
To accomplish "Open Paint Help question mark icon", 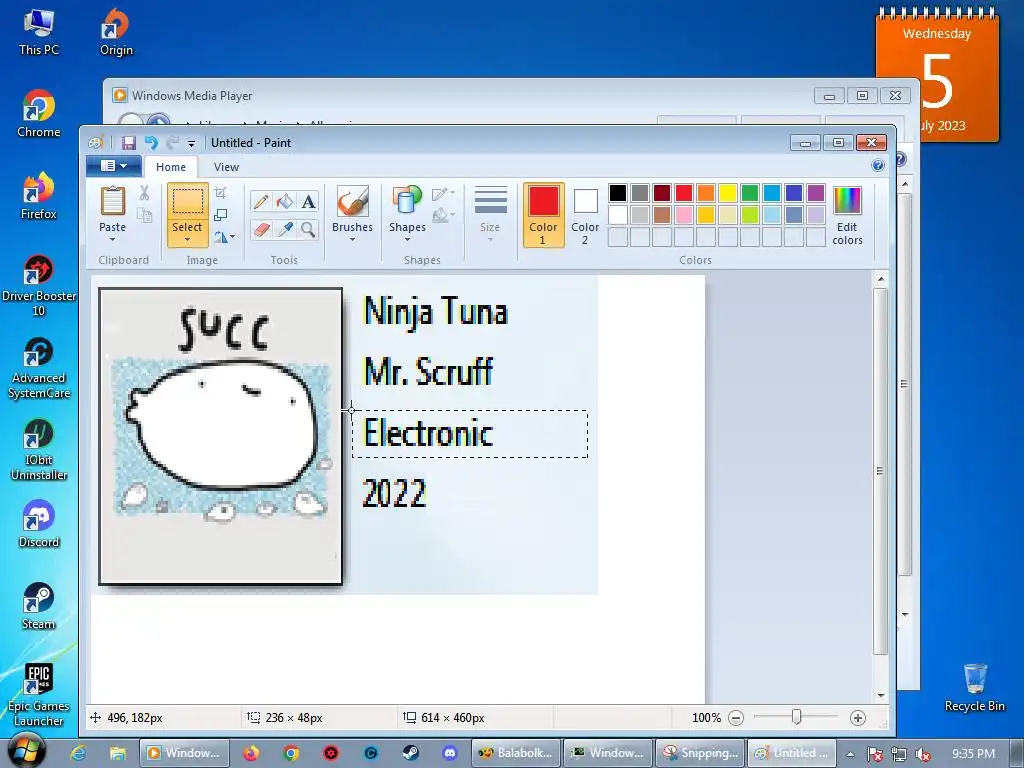I will tap(878, 166).
